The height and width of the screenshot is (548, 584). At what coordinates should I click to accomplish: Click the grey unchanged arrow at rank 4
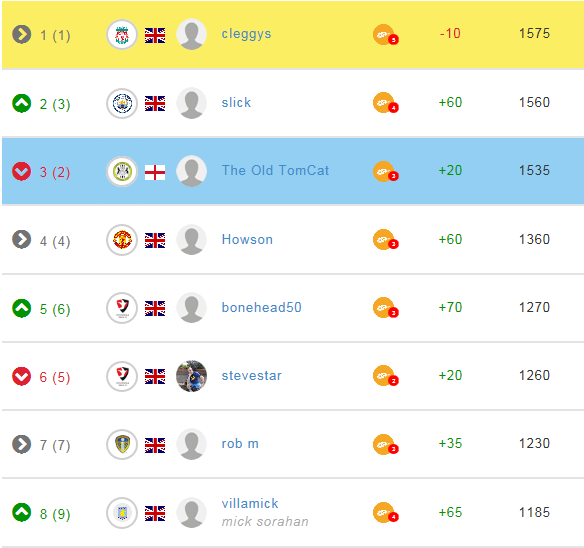[22, 240]
